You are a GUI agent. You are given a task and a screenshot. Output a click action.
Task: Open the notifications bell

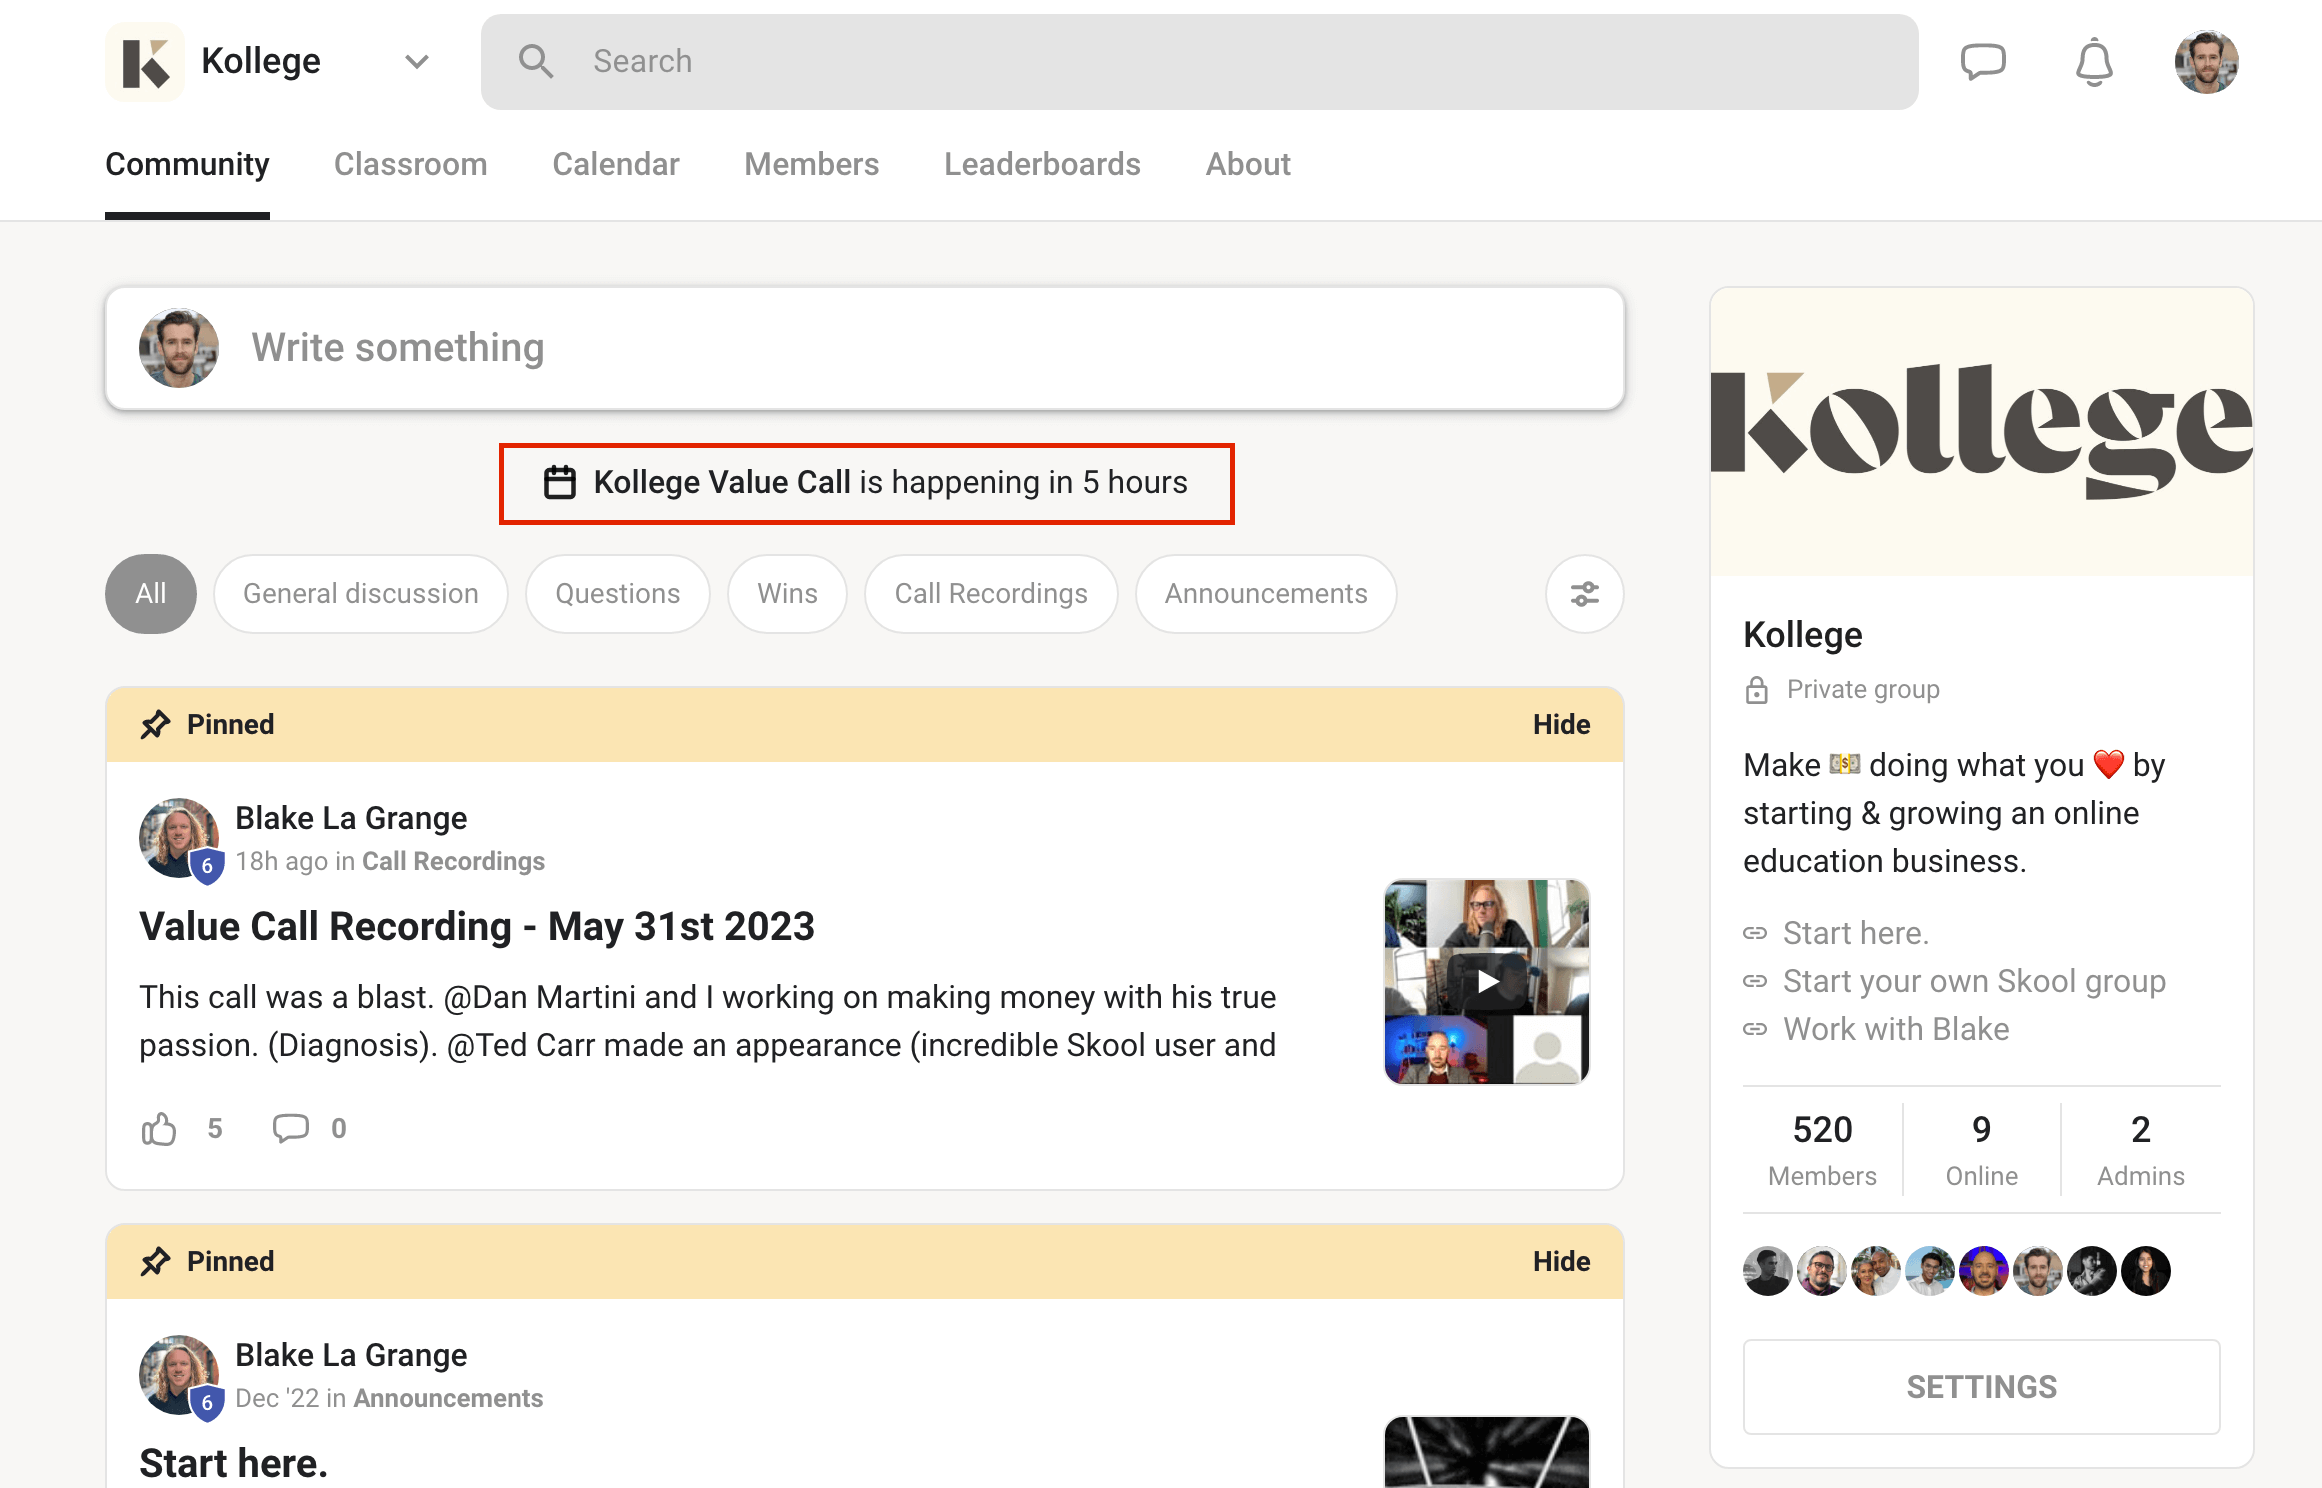click(x=2095, y=61)
